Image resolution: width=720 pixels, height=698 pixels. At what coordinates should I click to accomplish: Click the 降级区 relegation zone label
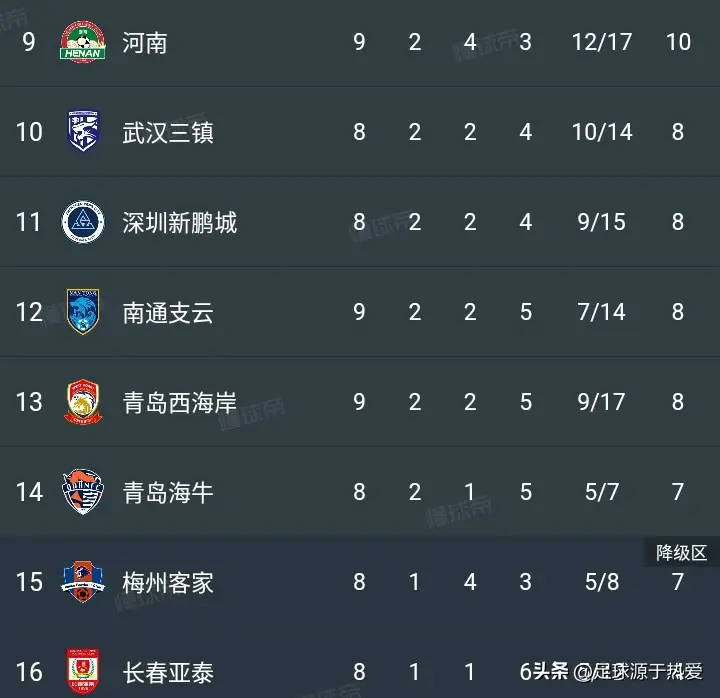(x=681, y=552)
